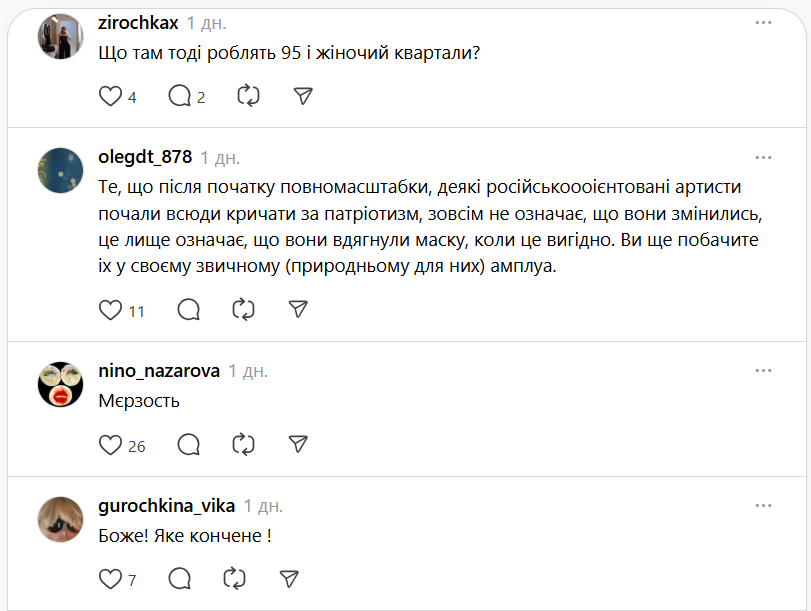Like olegdt_878's comment
Viewport: 811px width, 611px height.
click(x=110, y=310)
